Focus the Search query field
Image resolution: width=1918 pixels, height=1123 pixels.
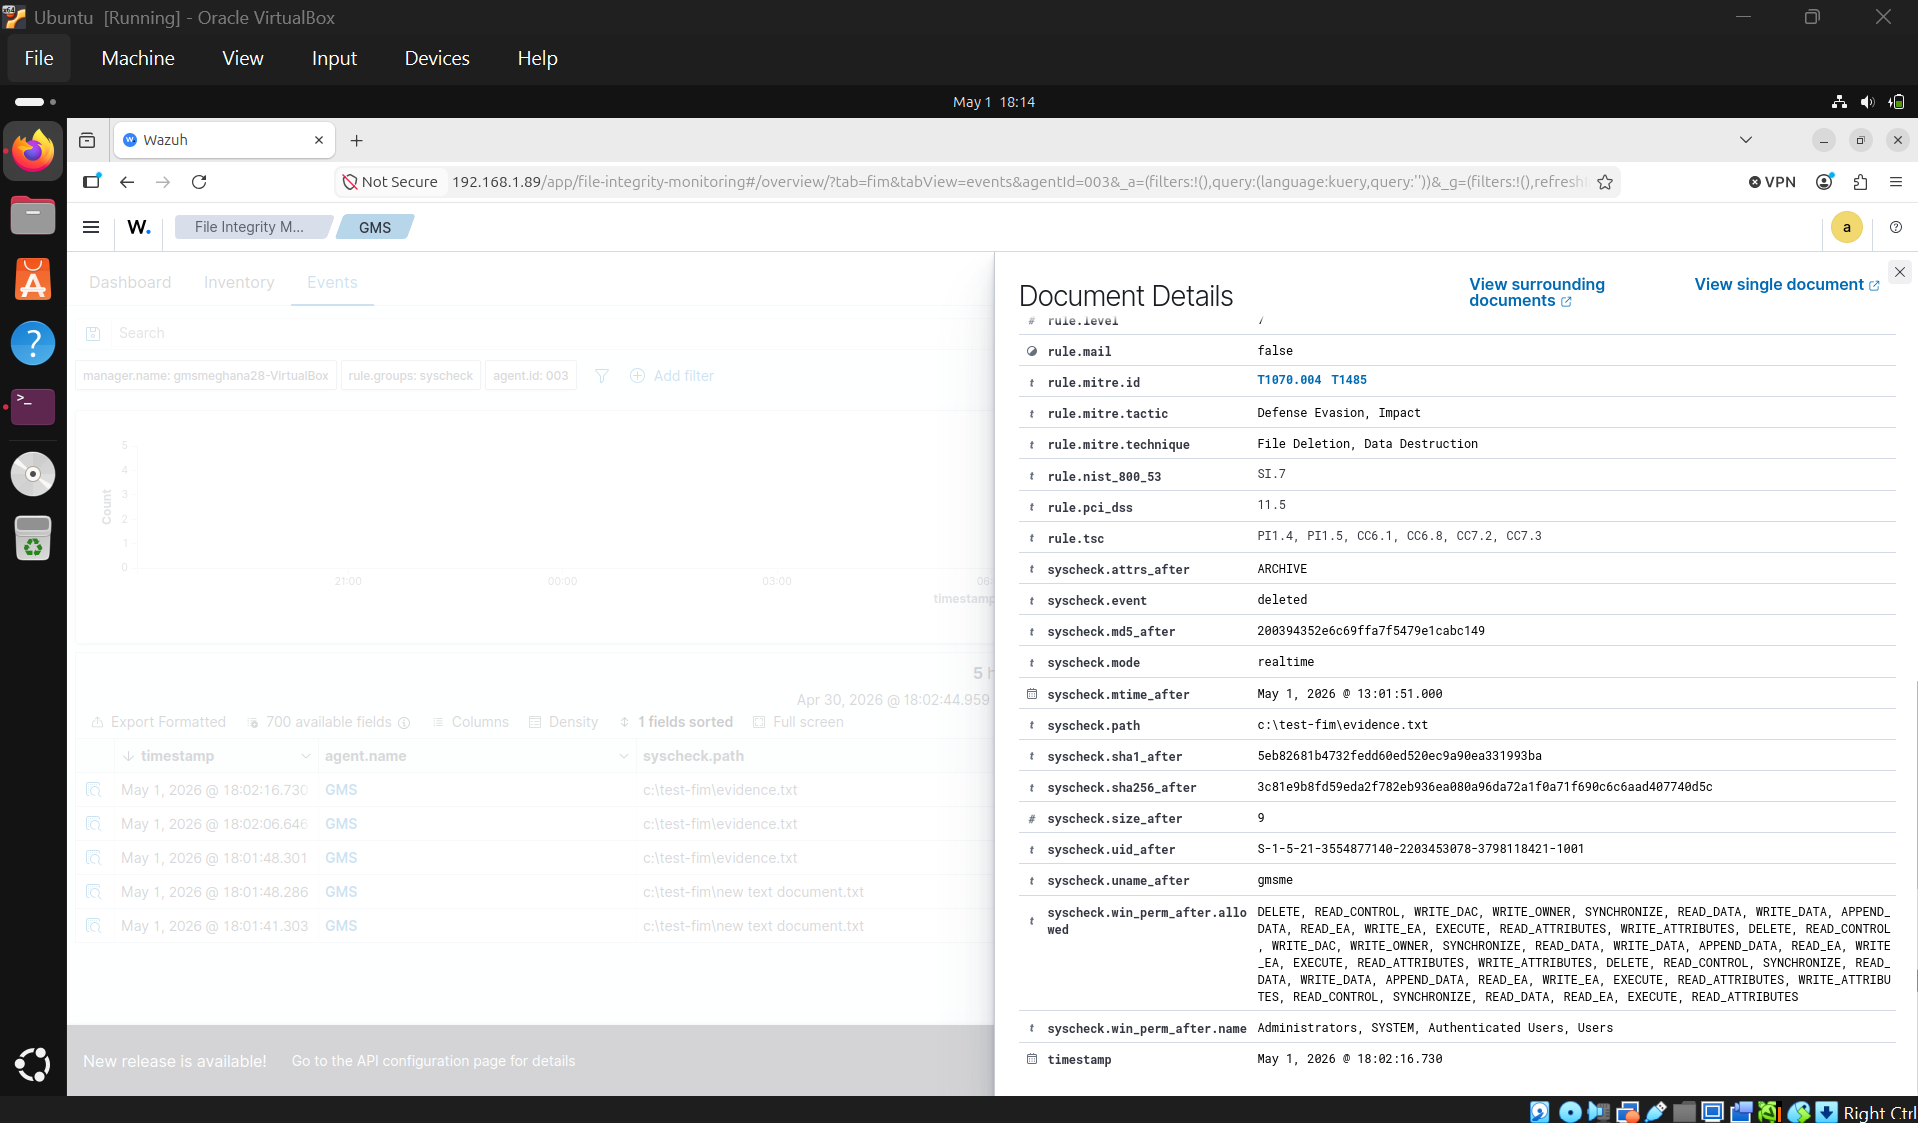(x=550, y=333)
